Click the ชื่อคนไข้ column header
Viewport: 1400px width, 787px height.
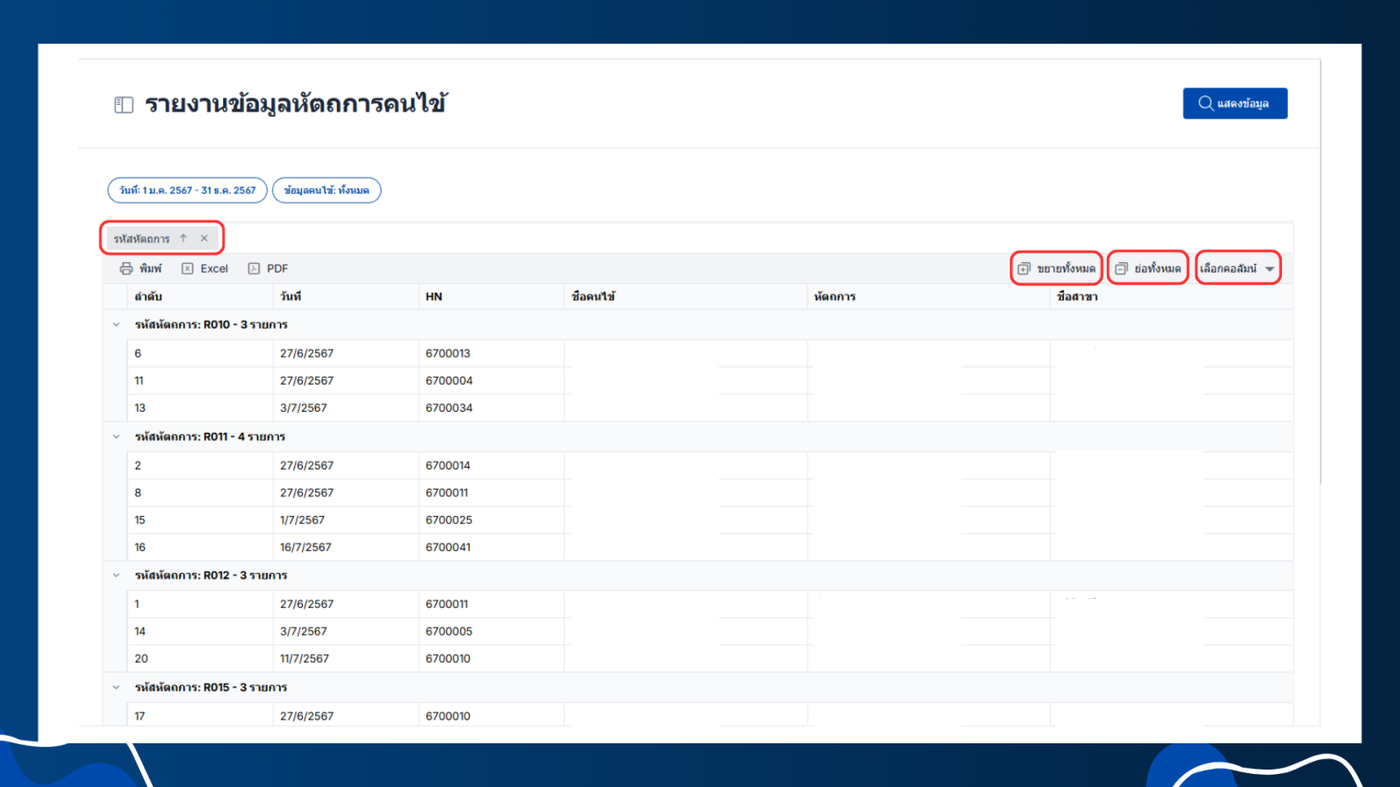685,297
